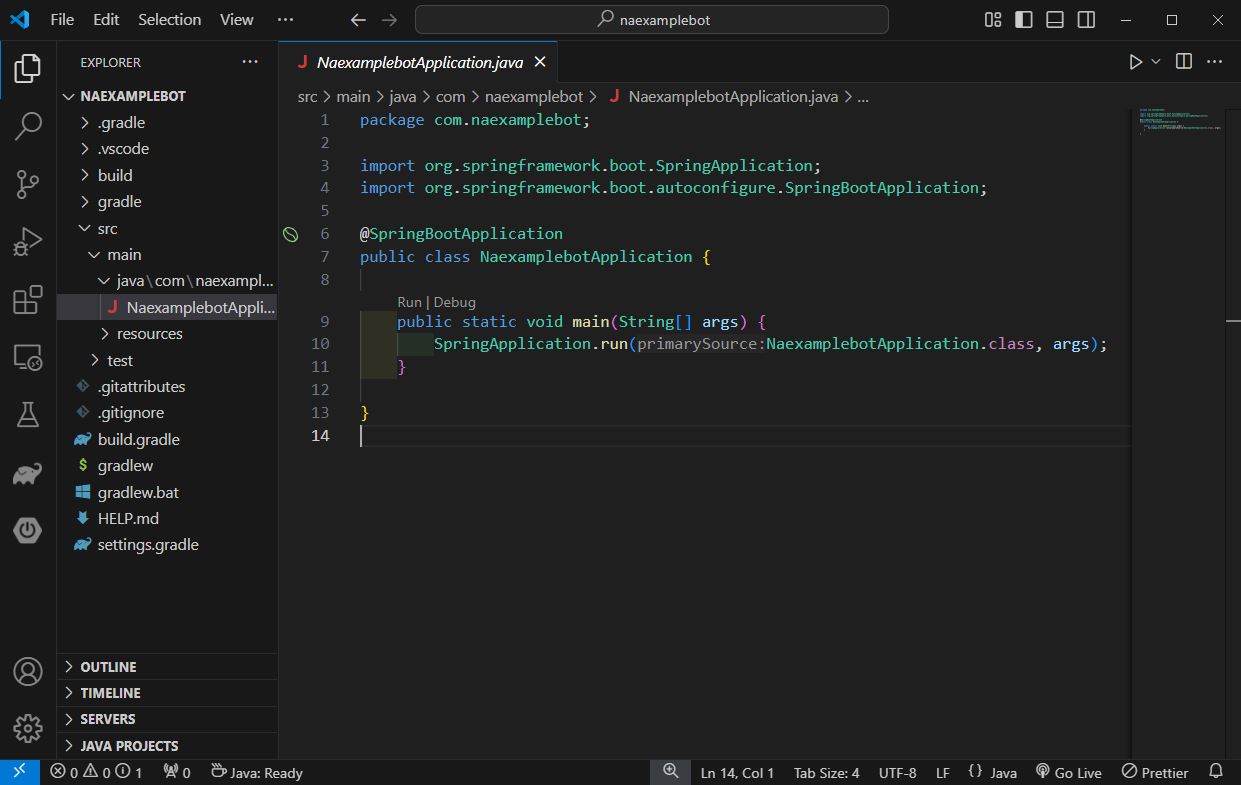Open the Testing flask view
Screen dimensions: 1241x785
coord(28,414)
